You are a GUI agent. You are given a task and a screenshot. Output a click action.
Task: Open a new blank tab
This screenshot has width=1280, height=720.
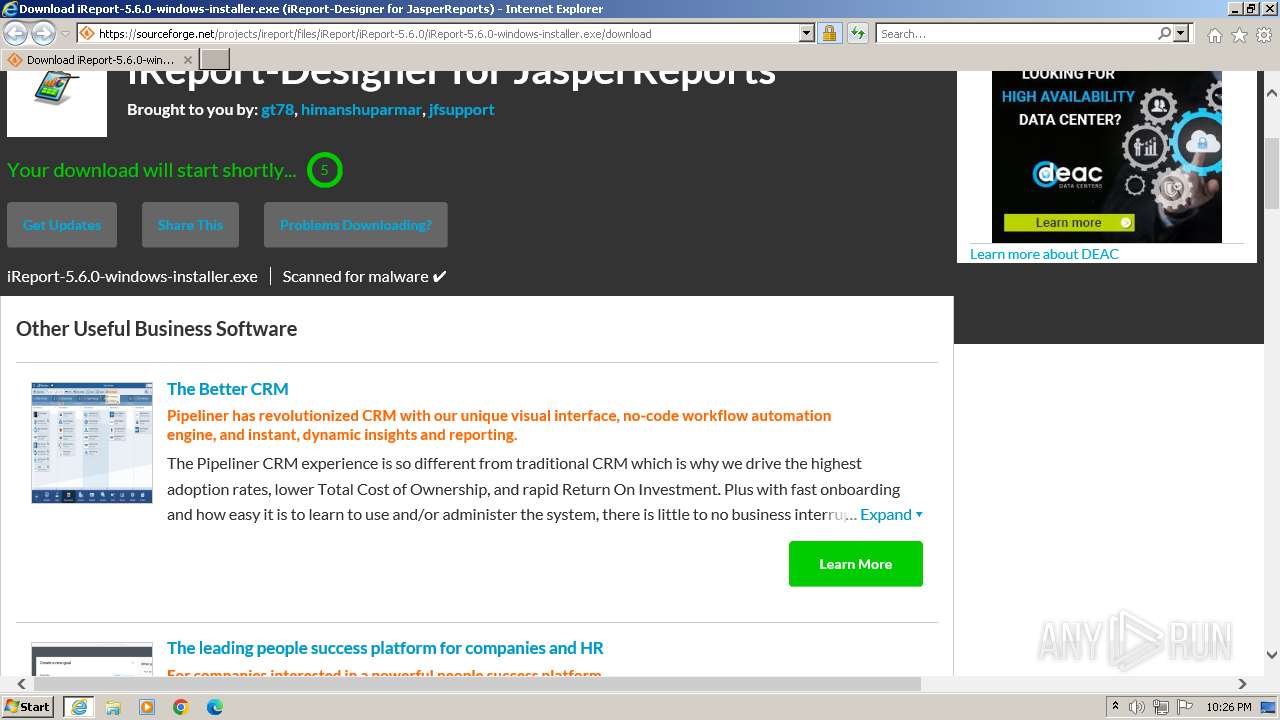215,59
